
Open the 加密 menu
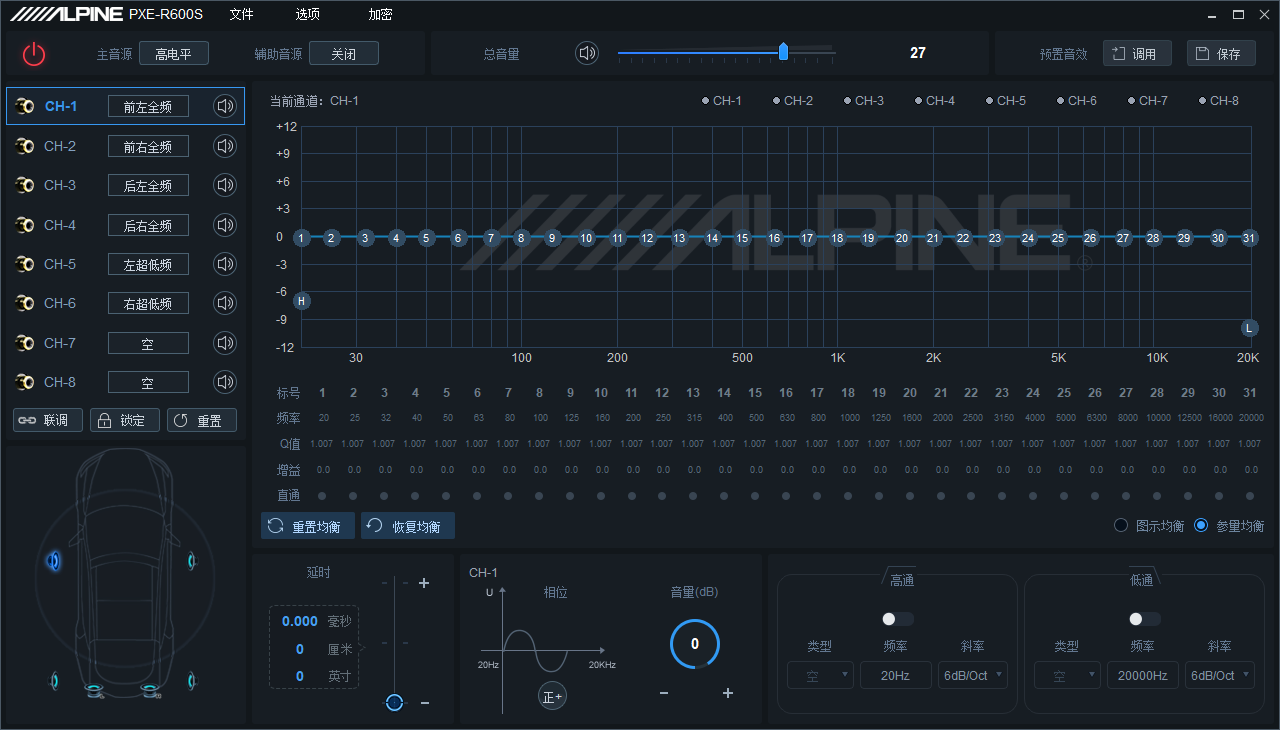pos(380,14)
